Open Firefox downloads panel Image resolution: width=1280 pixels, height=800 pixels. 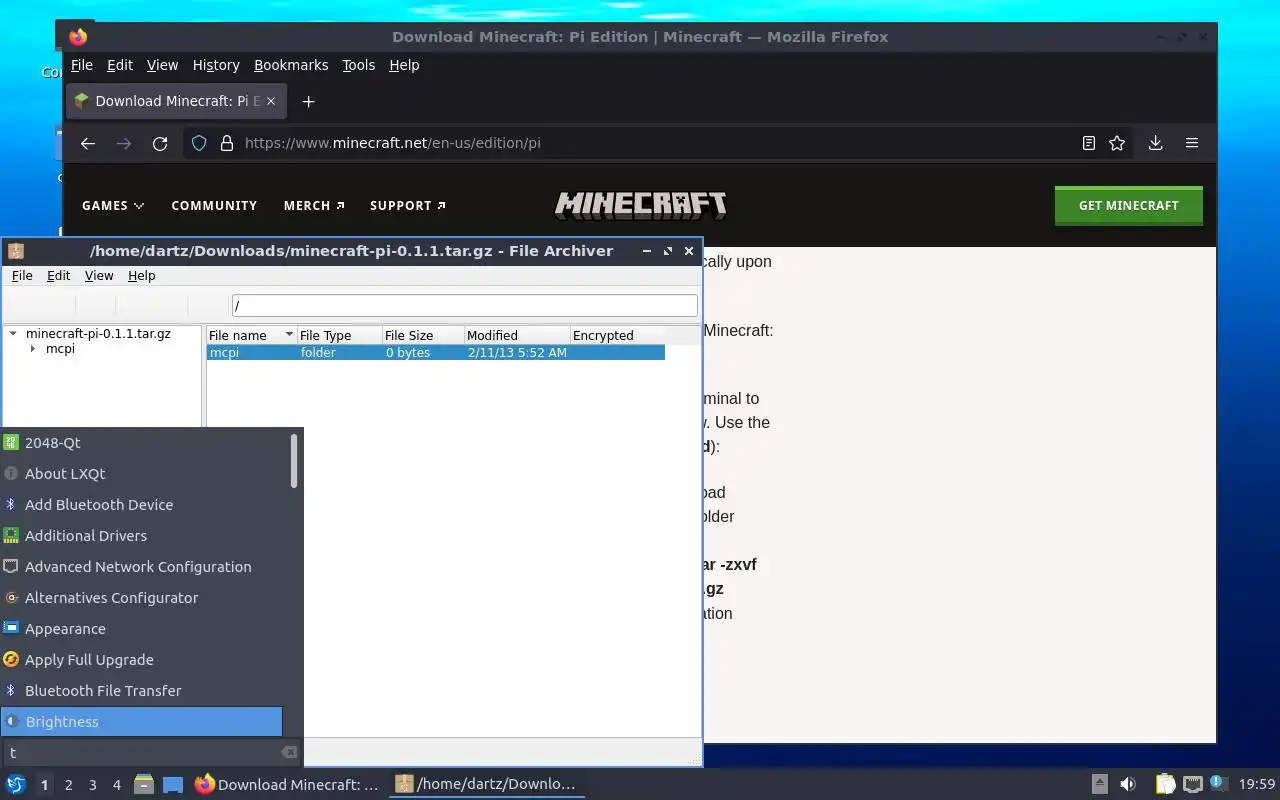click(1155, 143)
